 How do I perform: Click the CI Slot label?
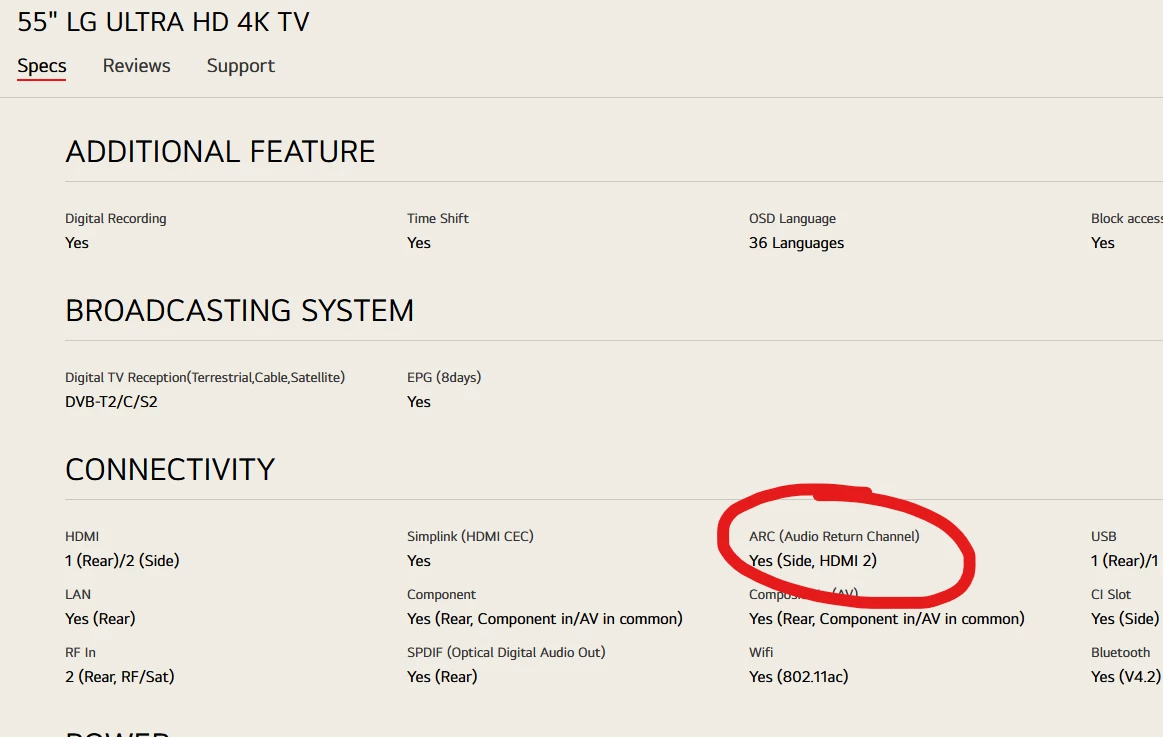pyautogui.click(x=1110, y=595)
